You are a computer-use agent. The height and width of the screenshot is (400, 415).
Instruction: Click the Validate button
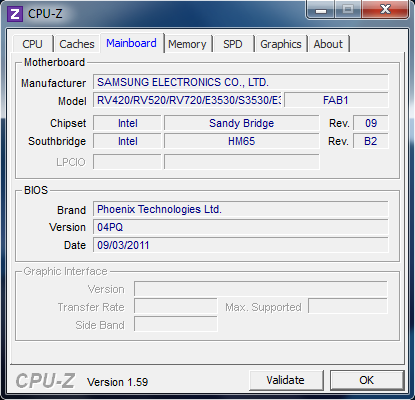(286, 380)
